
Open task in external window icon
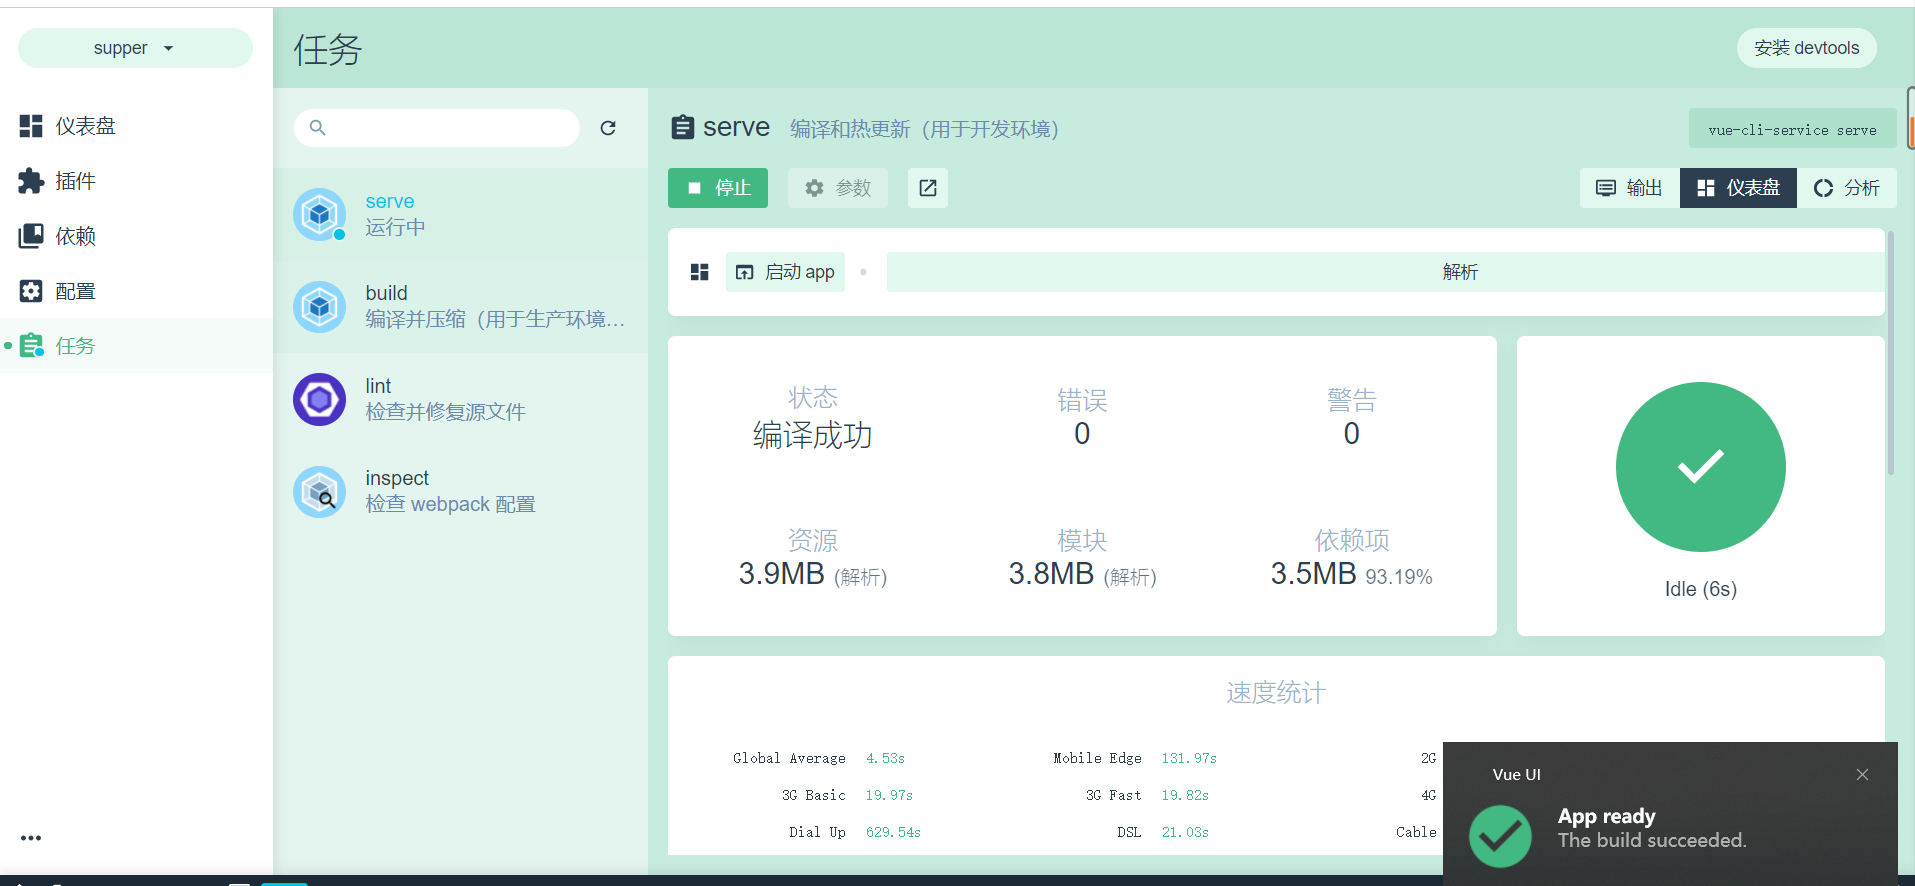tap(927, 188)
